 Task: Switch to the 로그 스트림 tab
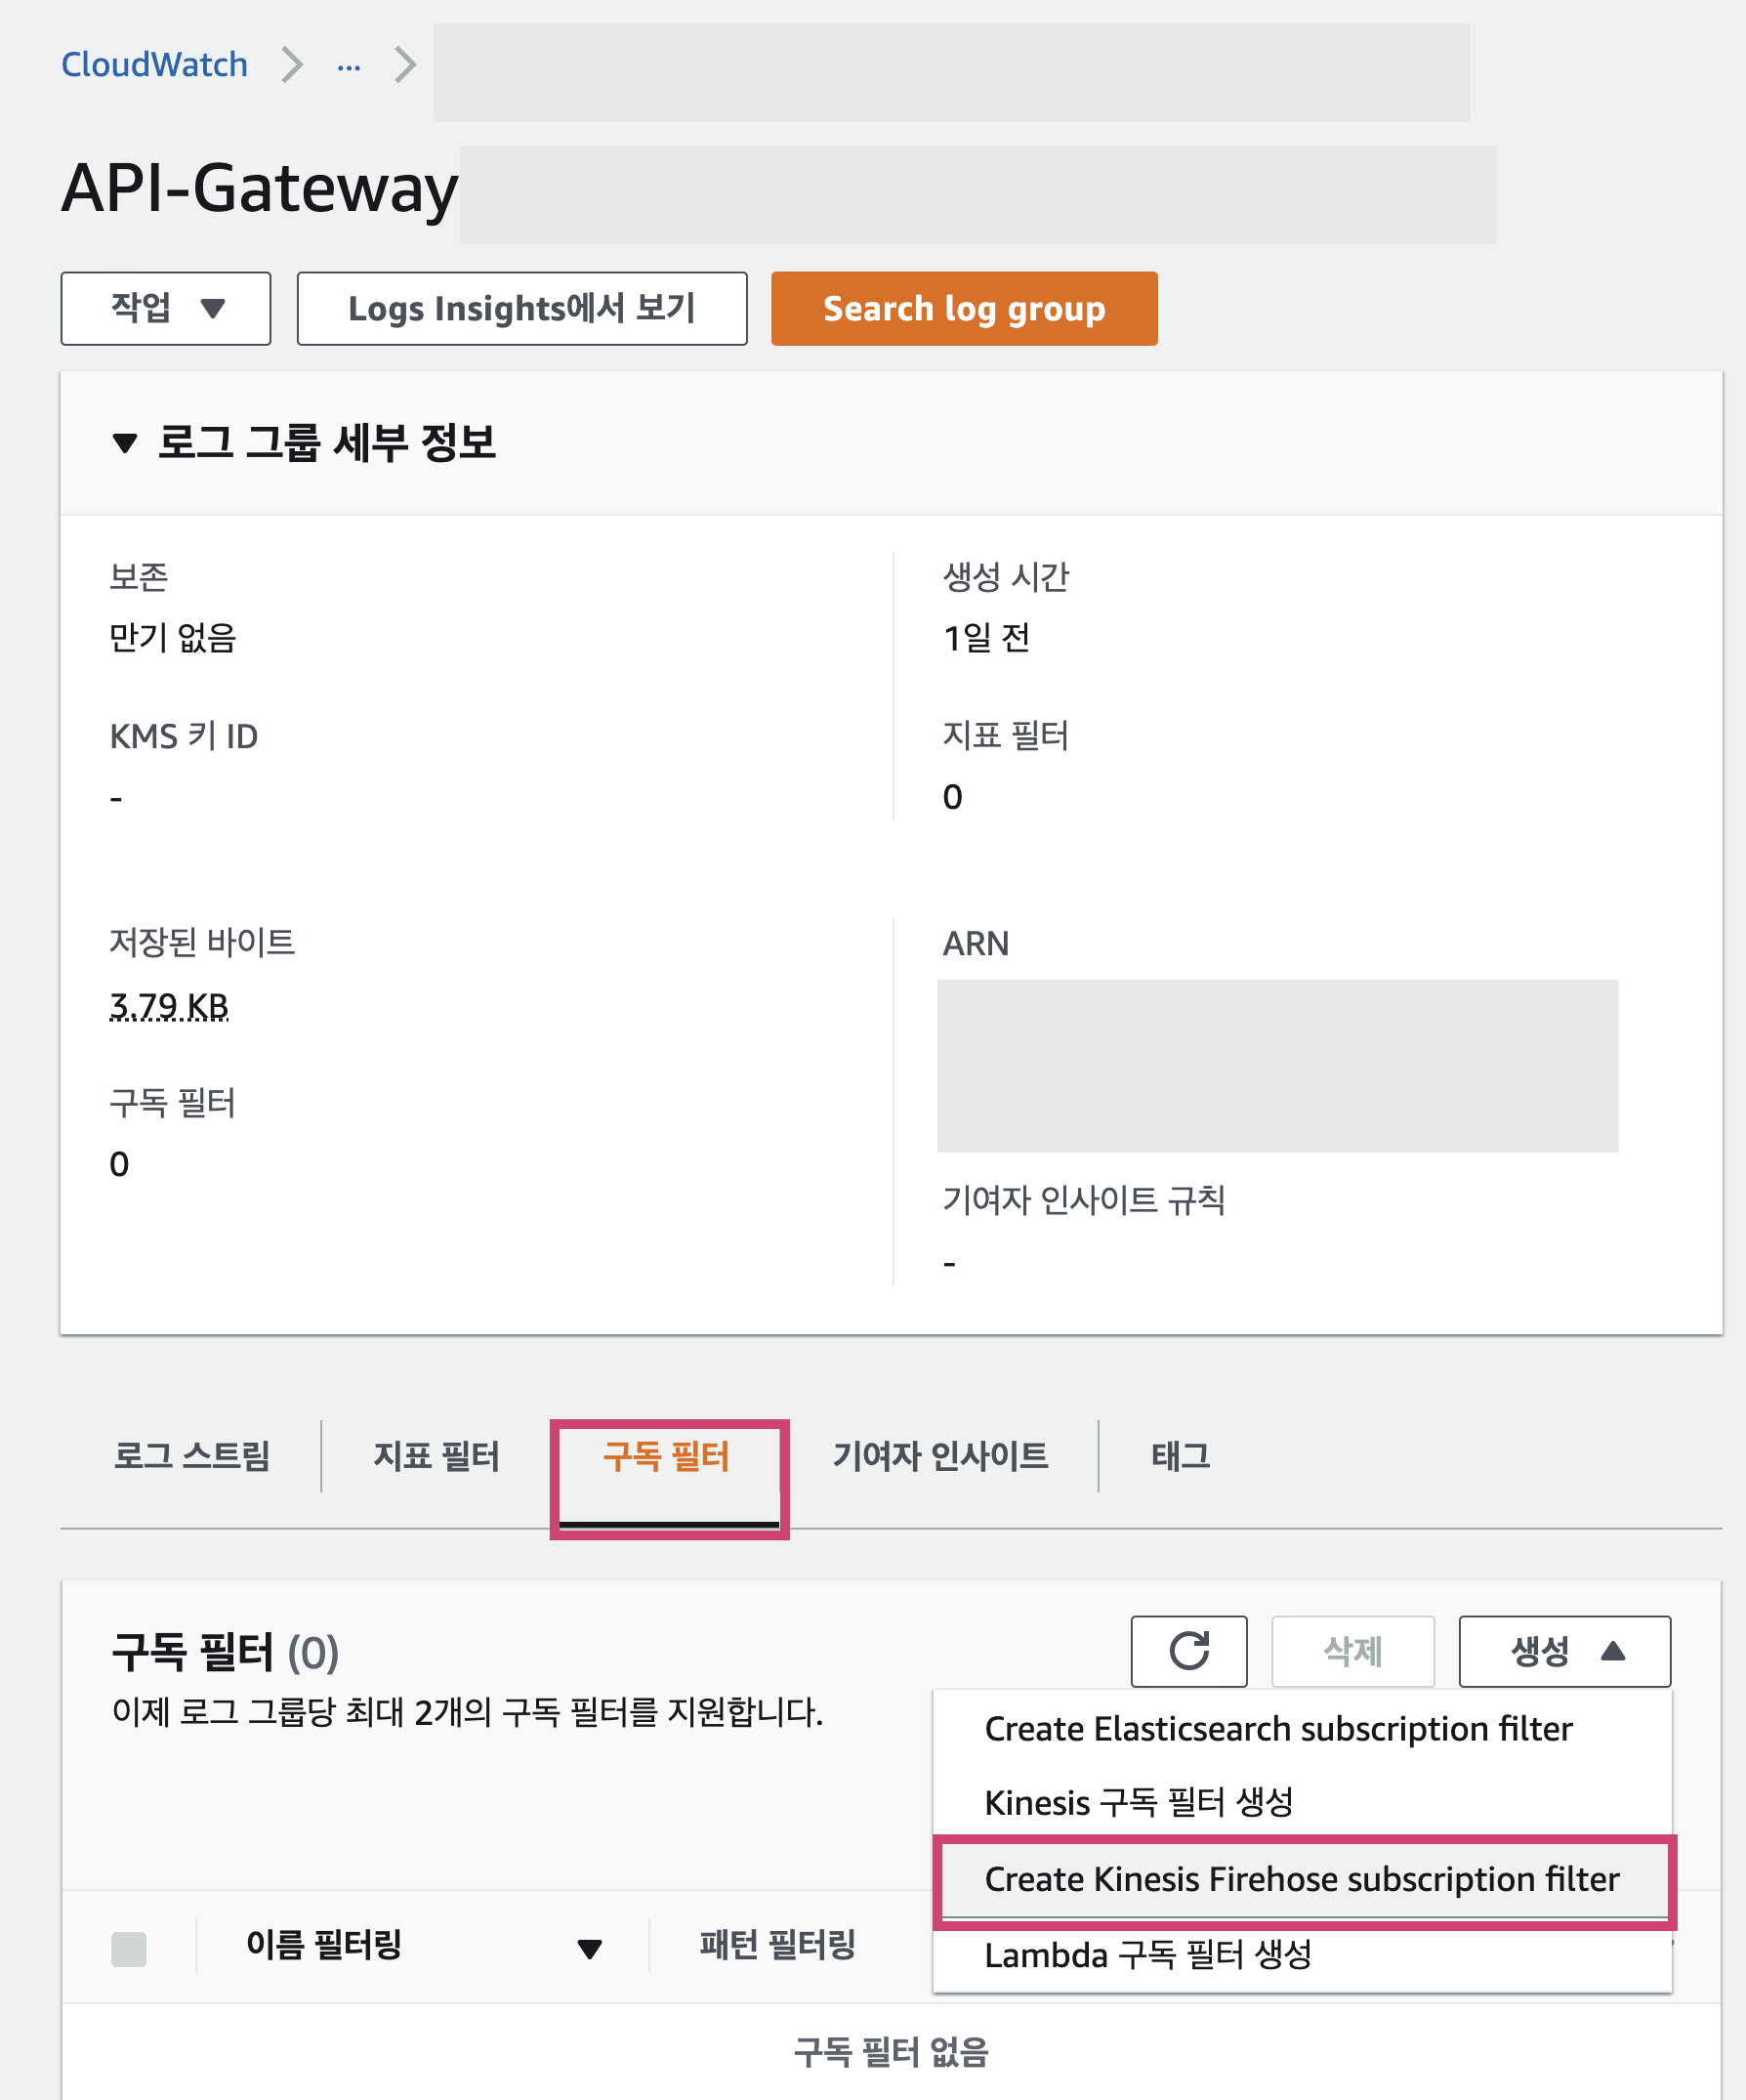pyautogui.click(x=194, y=1457)
